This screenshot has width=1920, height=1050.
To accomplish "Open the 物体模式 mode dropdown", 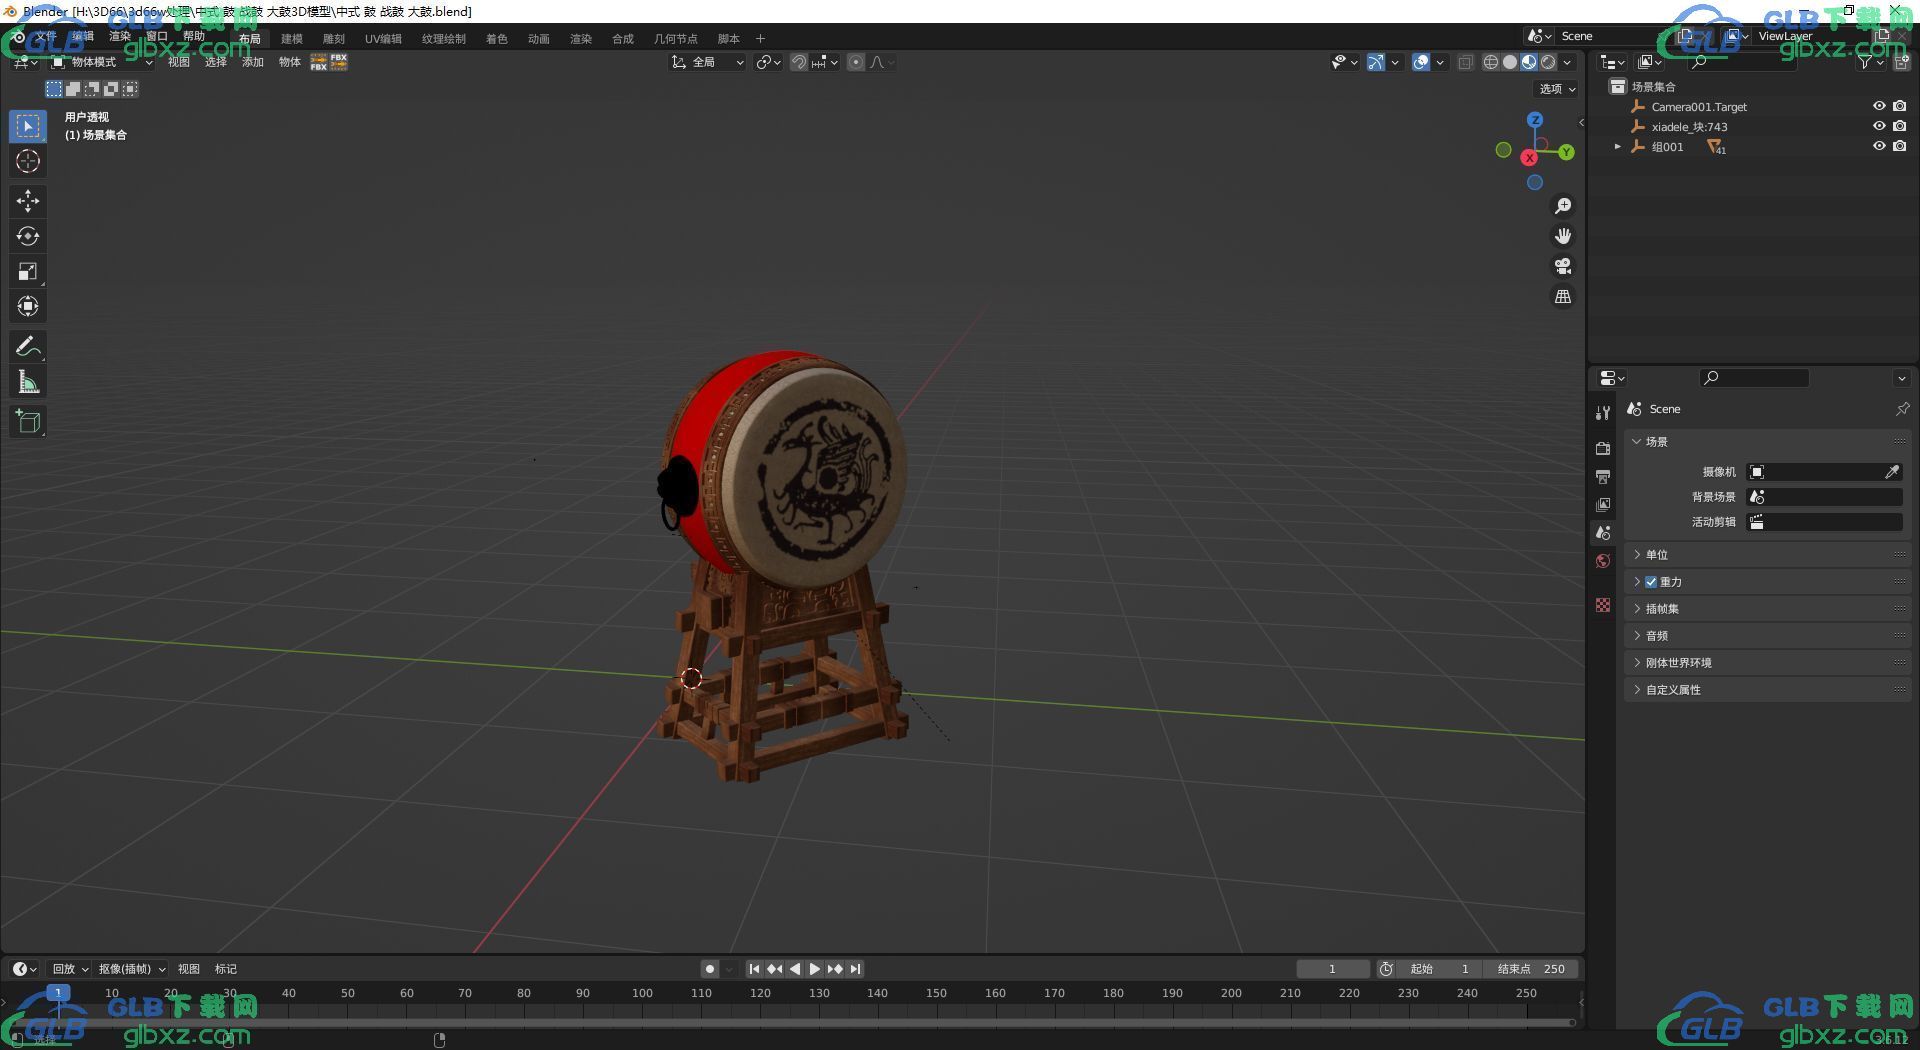I will (102, 62).
